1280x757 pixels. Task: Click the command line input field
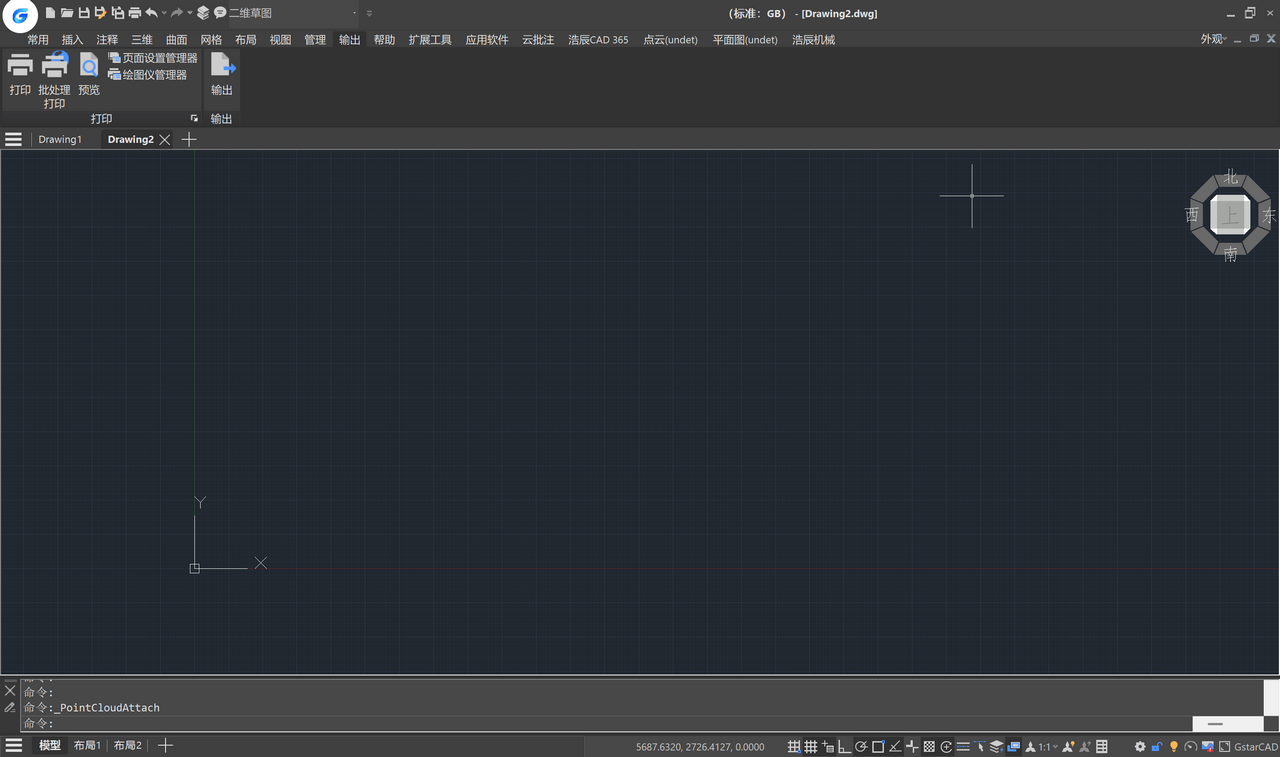pyautogui.click(x=600, y=723)
